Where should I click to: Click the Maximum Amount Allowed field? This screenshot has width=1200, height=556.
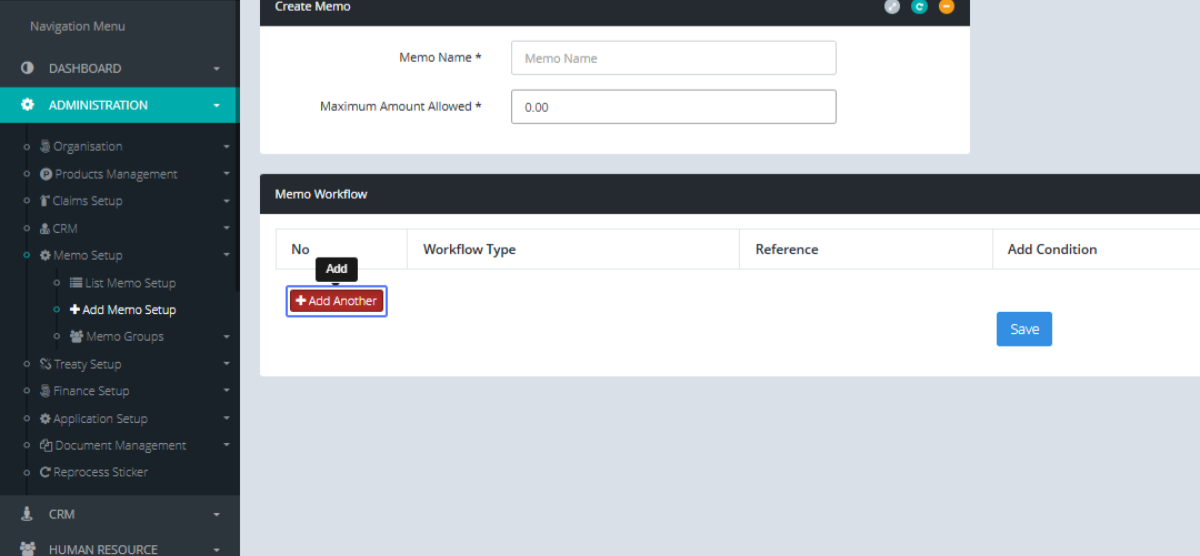pos(673,107)
